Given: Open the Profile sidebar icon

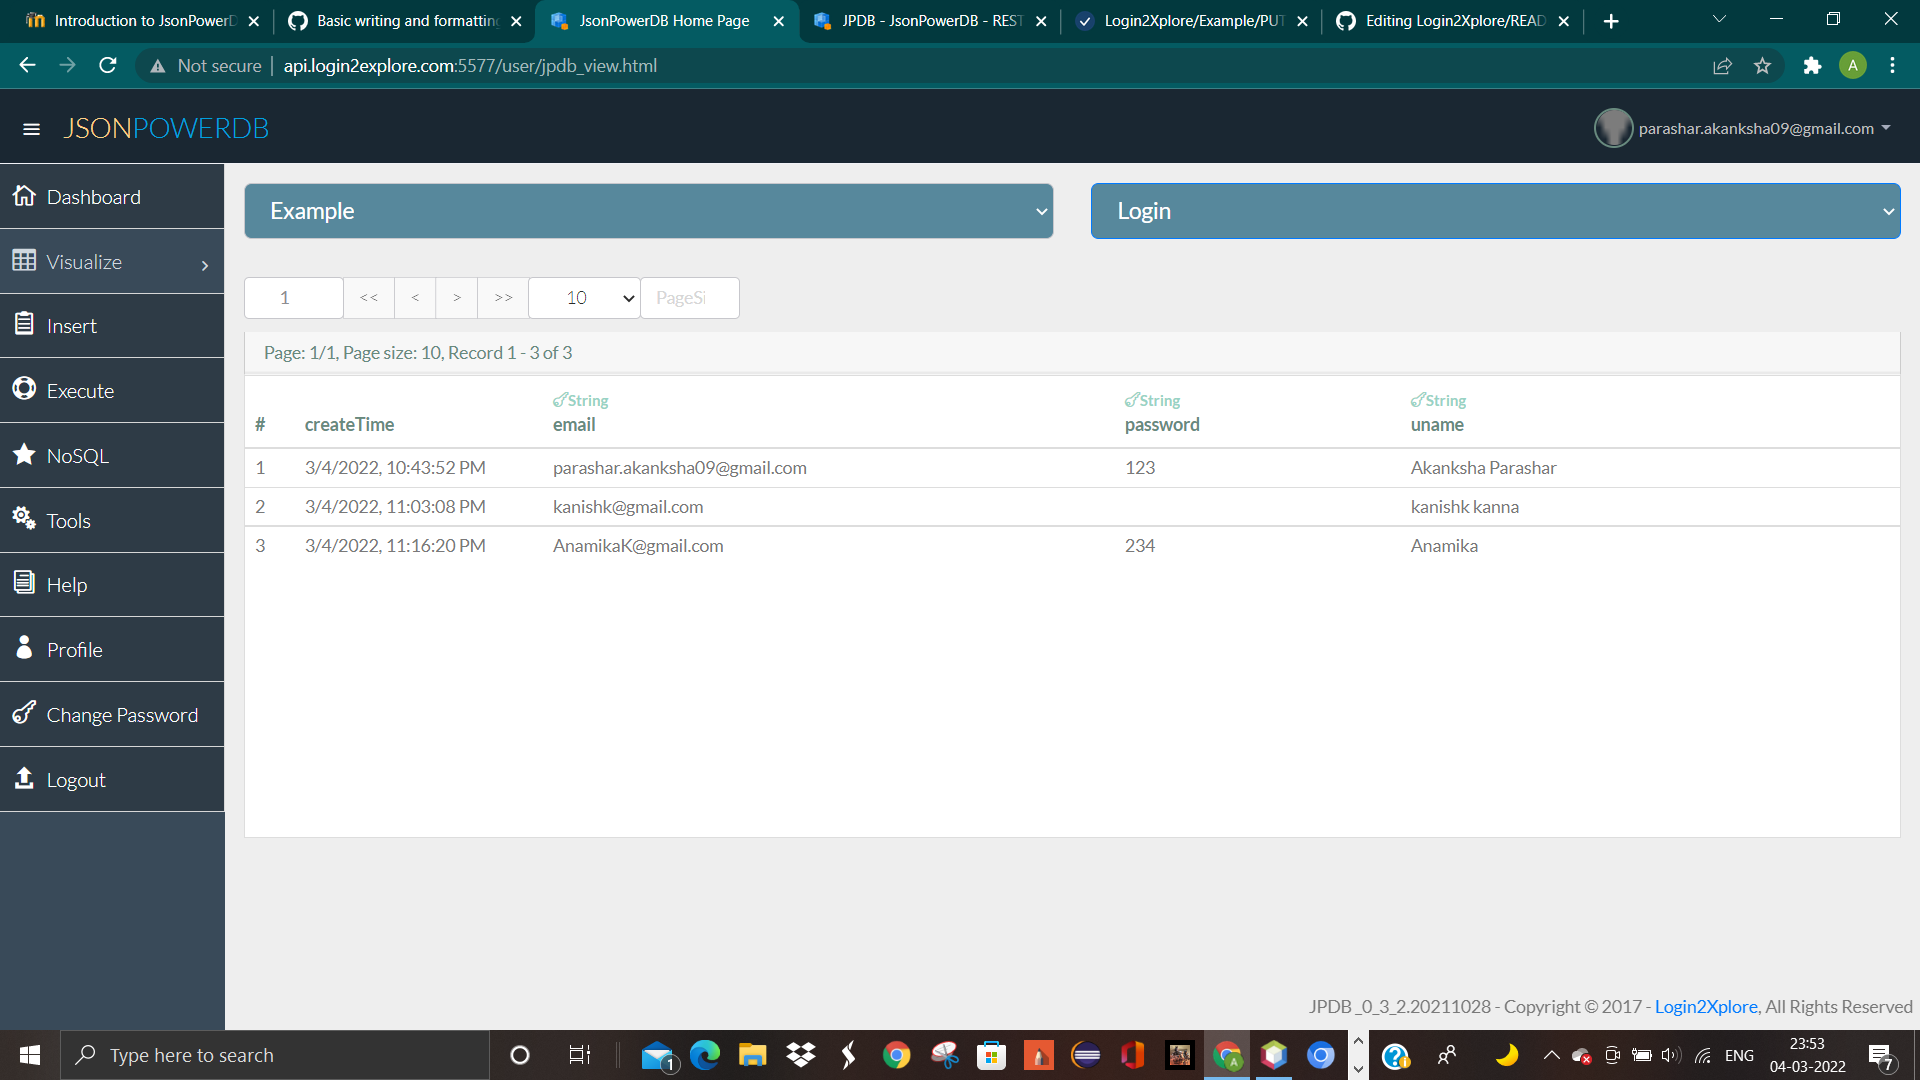Looking at the screenshot, I should [24, 648].
